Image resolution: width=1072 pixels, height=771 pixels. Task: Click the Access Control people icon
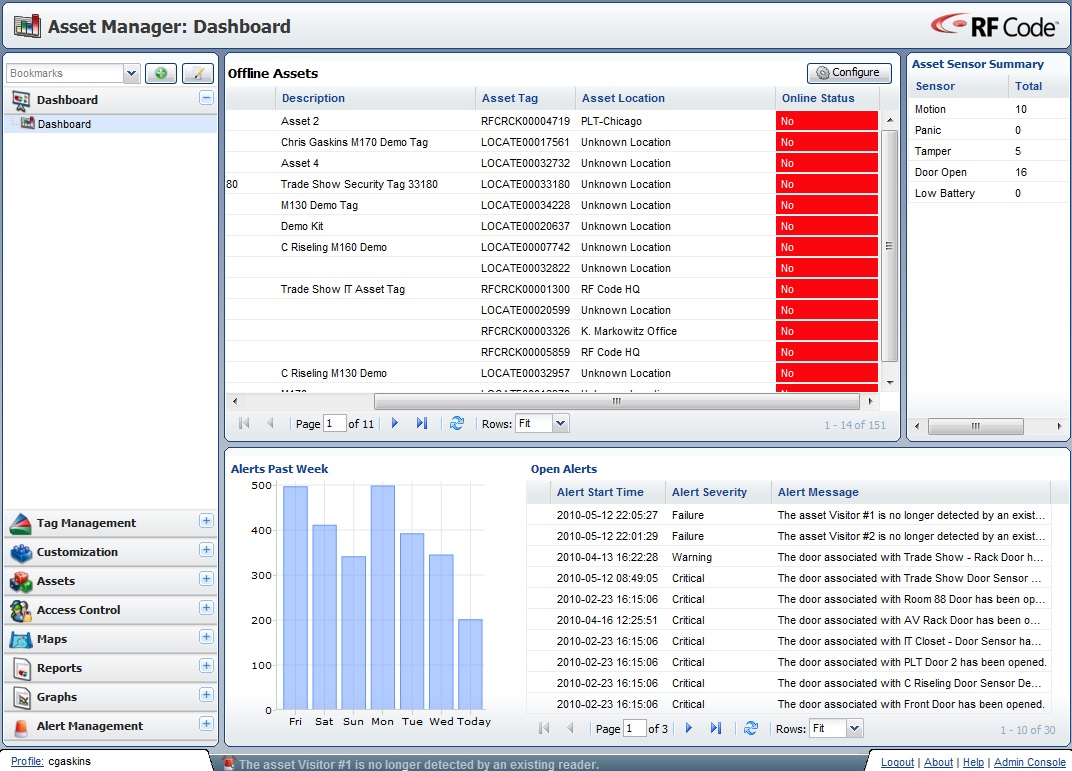click(21, 610)
